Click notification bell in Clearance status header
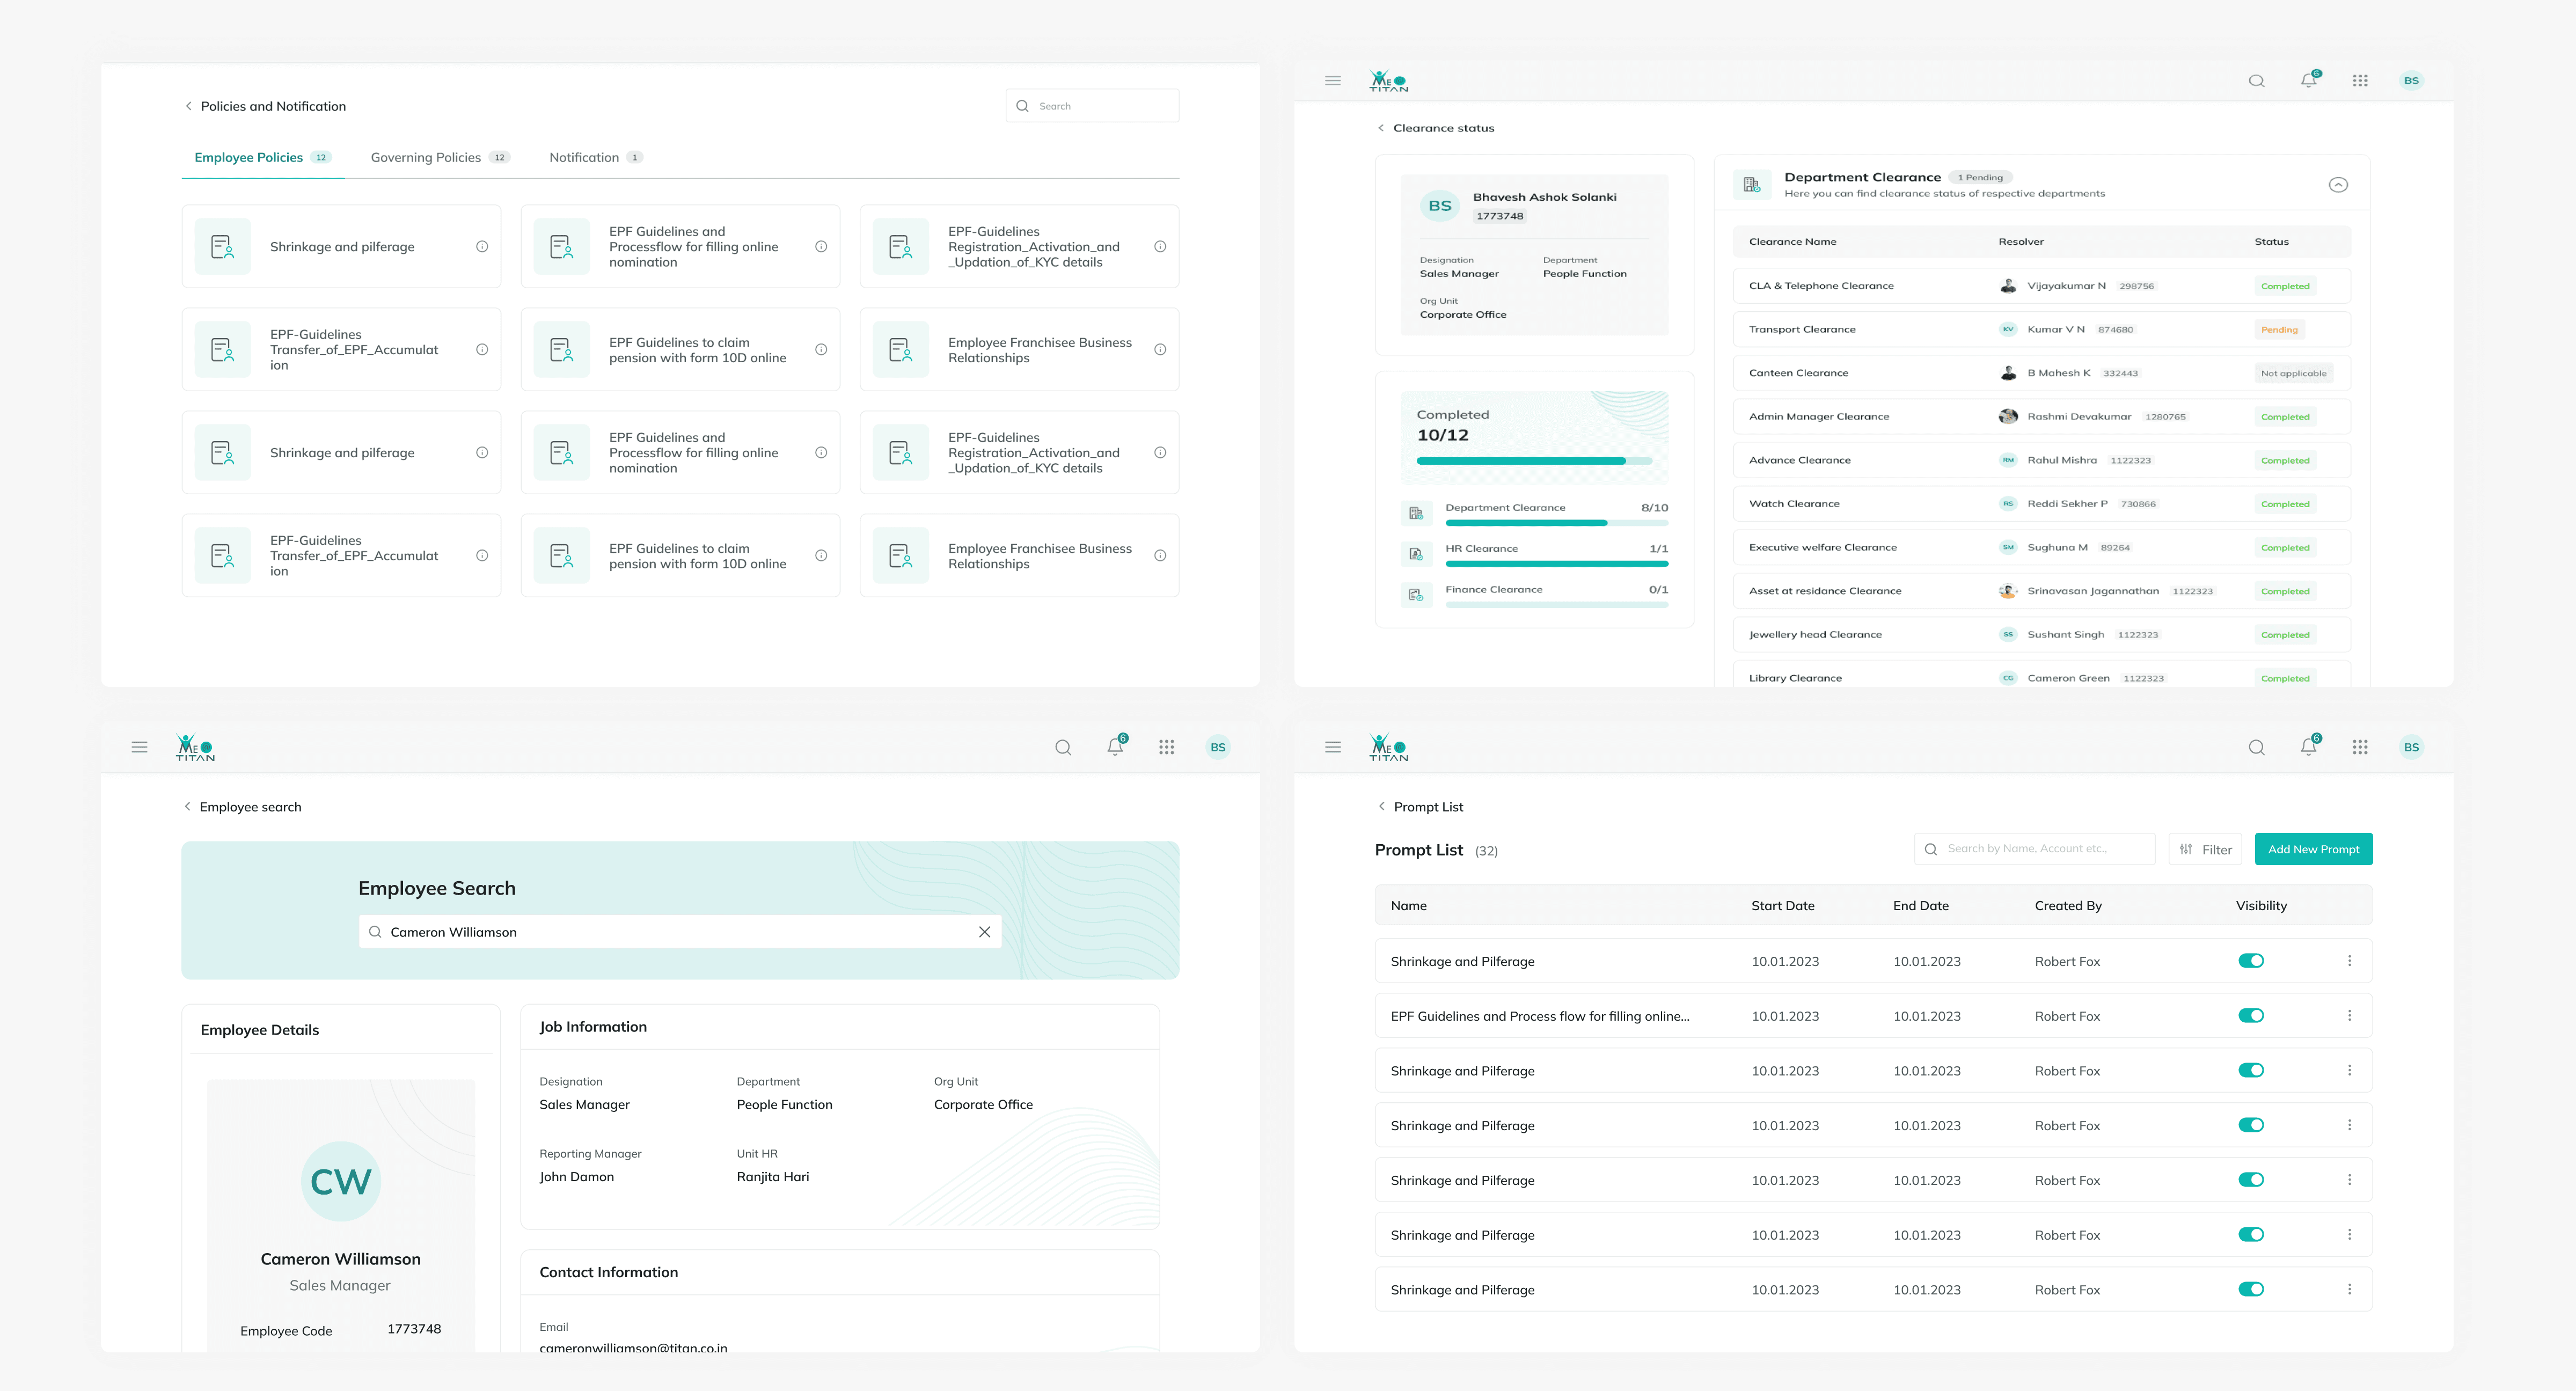 (2308, 81)
